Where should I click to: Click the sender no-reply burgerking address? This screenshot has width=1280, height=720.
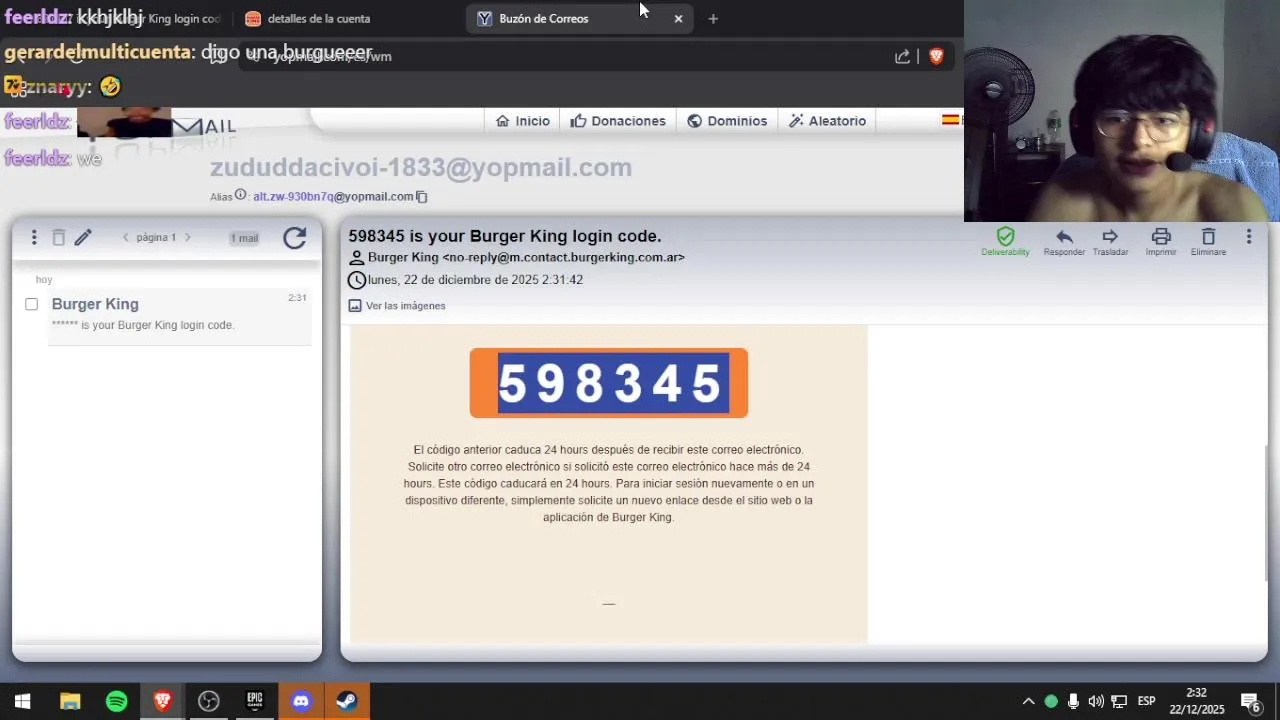563,257
